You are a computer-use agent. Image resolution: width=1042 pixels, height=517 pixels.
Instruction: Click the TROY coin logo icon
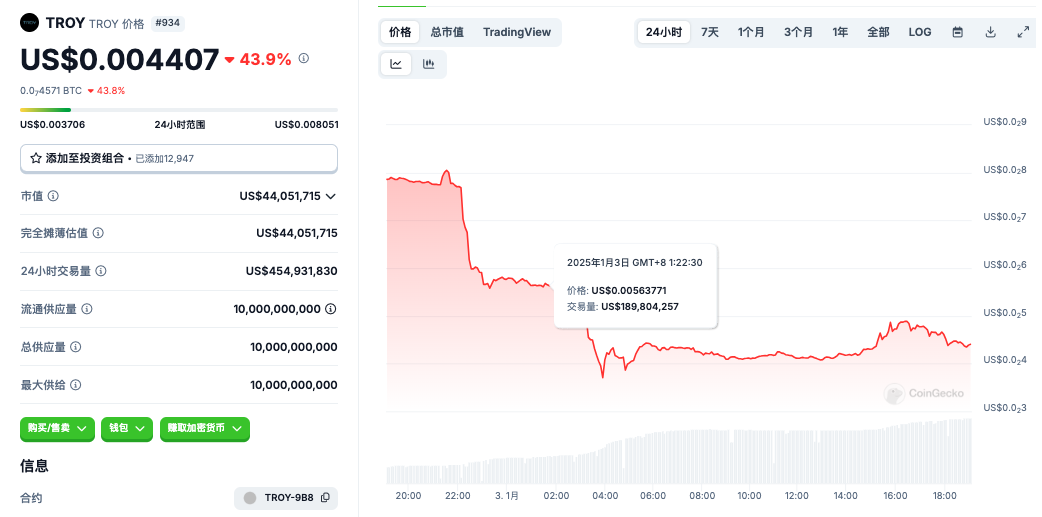pyautogui.click(x=29, y=23)
